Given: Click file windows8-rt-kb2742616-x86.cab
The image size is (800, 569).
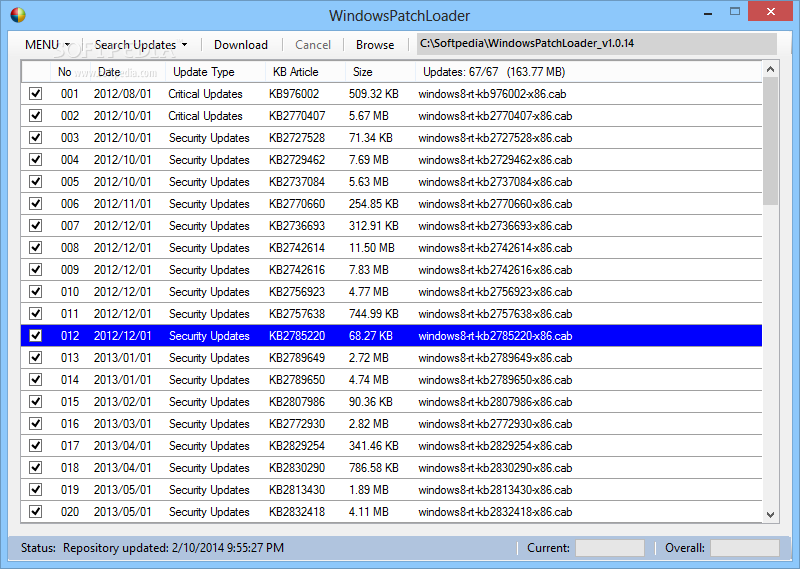Looking at the screenshot, I should (x=495, y=269).
